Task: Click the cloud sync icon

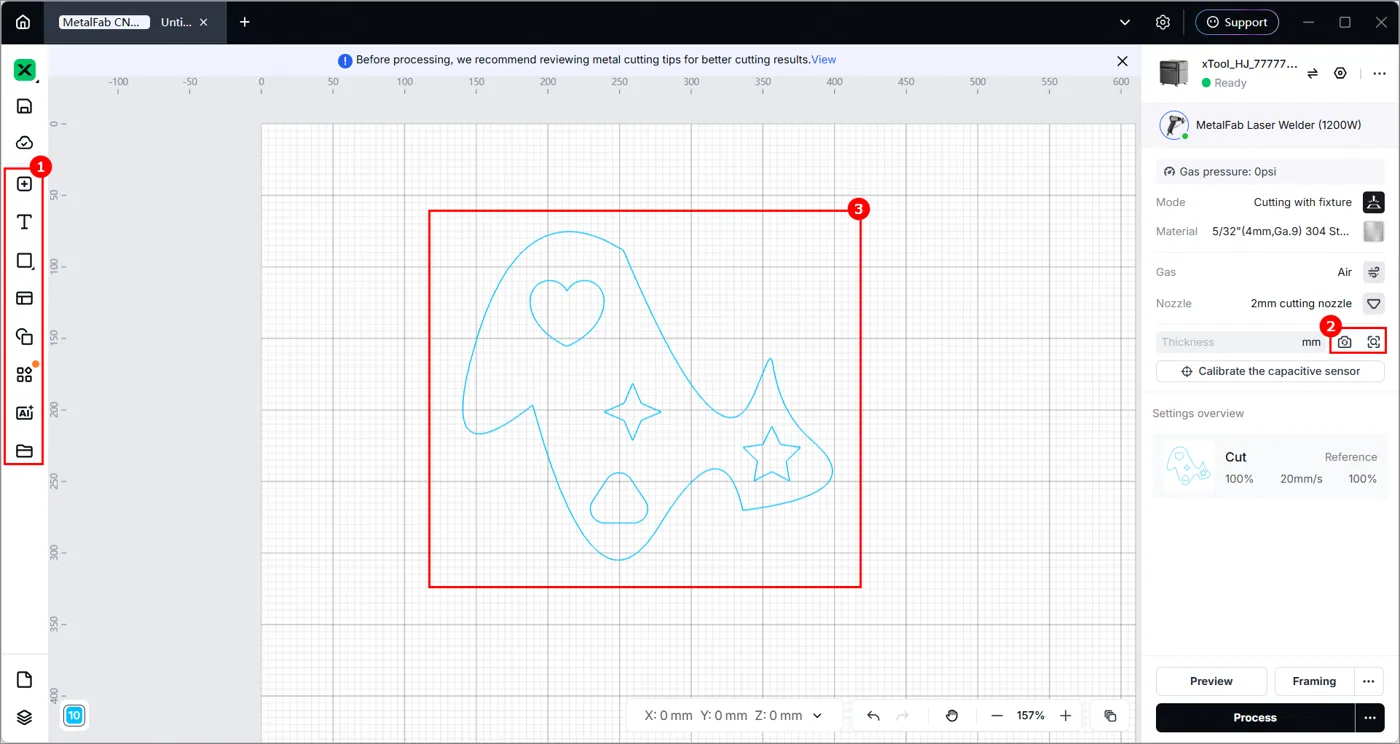Action: [25, 143]
